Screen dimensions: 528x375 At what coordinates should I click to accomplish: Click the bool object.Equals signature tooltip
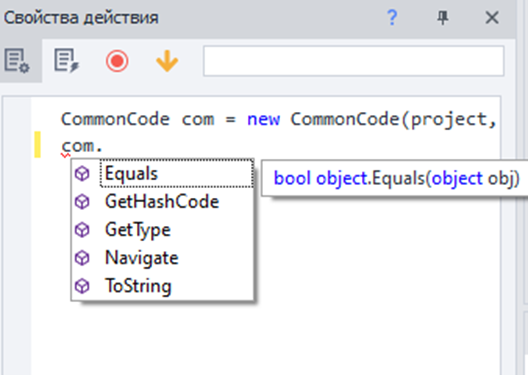point(396,178)
